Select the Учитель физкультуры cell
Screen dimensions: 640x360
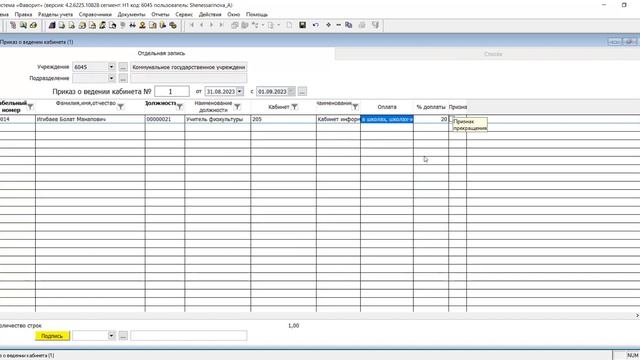218,119
